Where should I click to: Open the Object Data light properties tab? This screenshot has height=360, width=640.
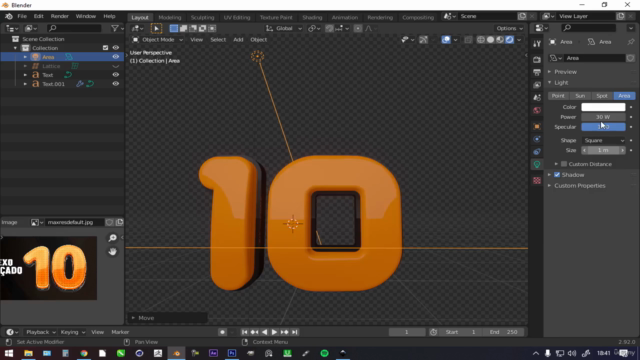click(537, 164)
